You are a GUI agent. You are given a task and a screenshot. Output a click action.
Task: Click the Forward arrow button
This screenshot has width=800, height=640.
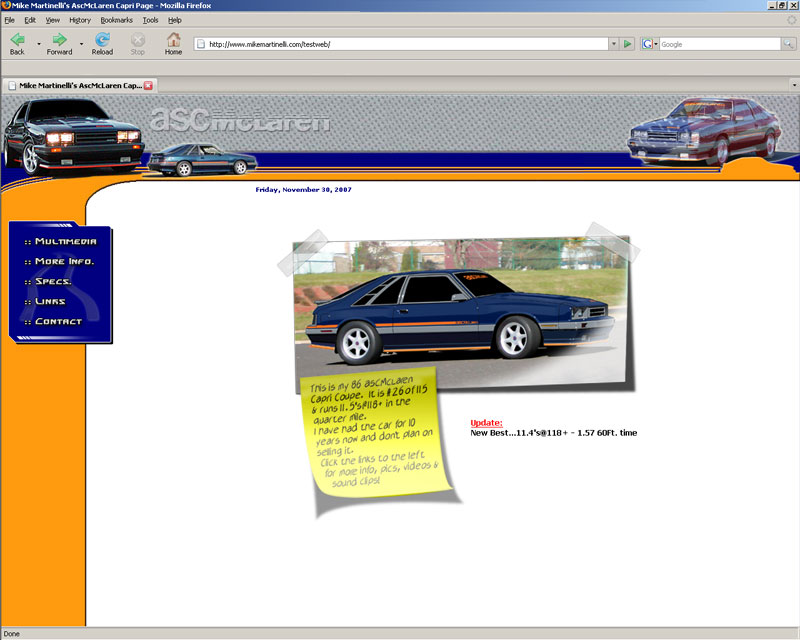pos(59,43)
